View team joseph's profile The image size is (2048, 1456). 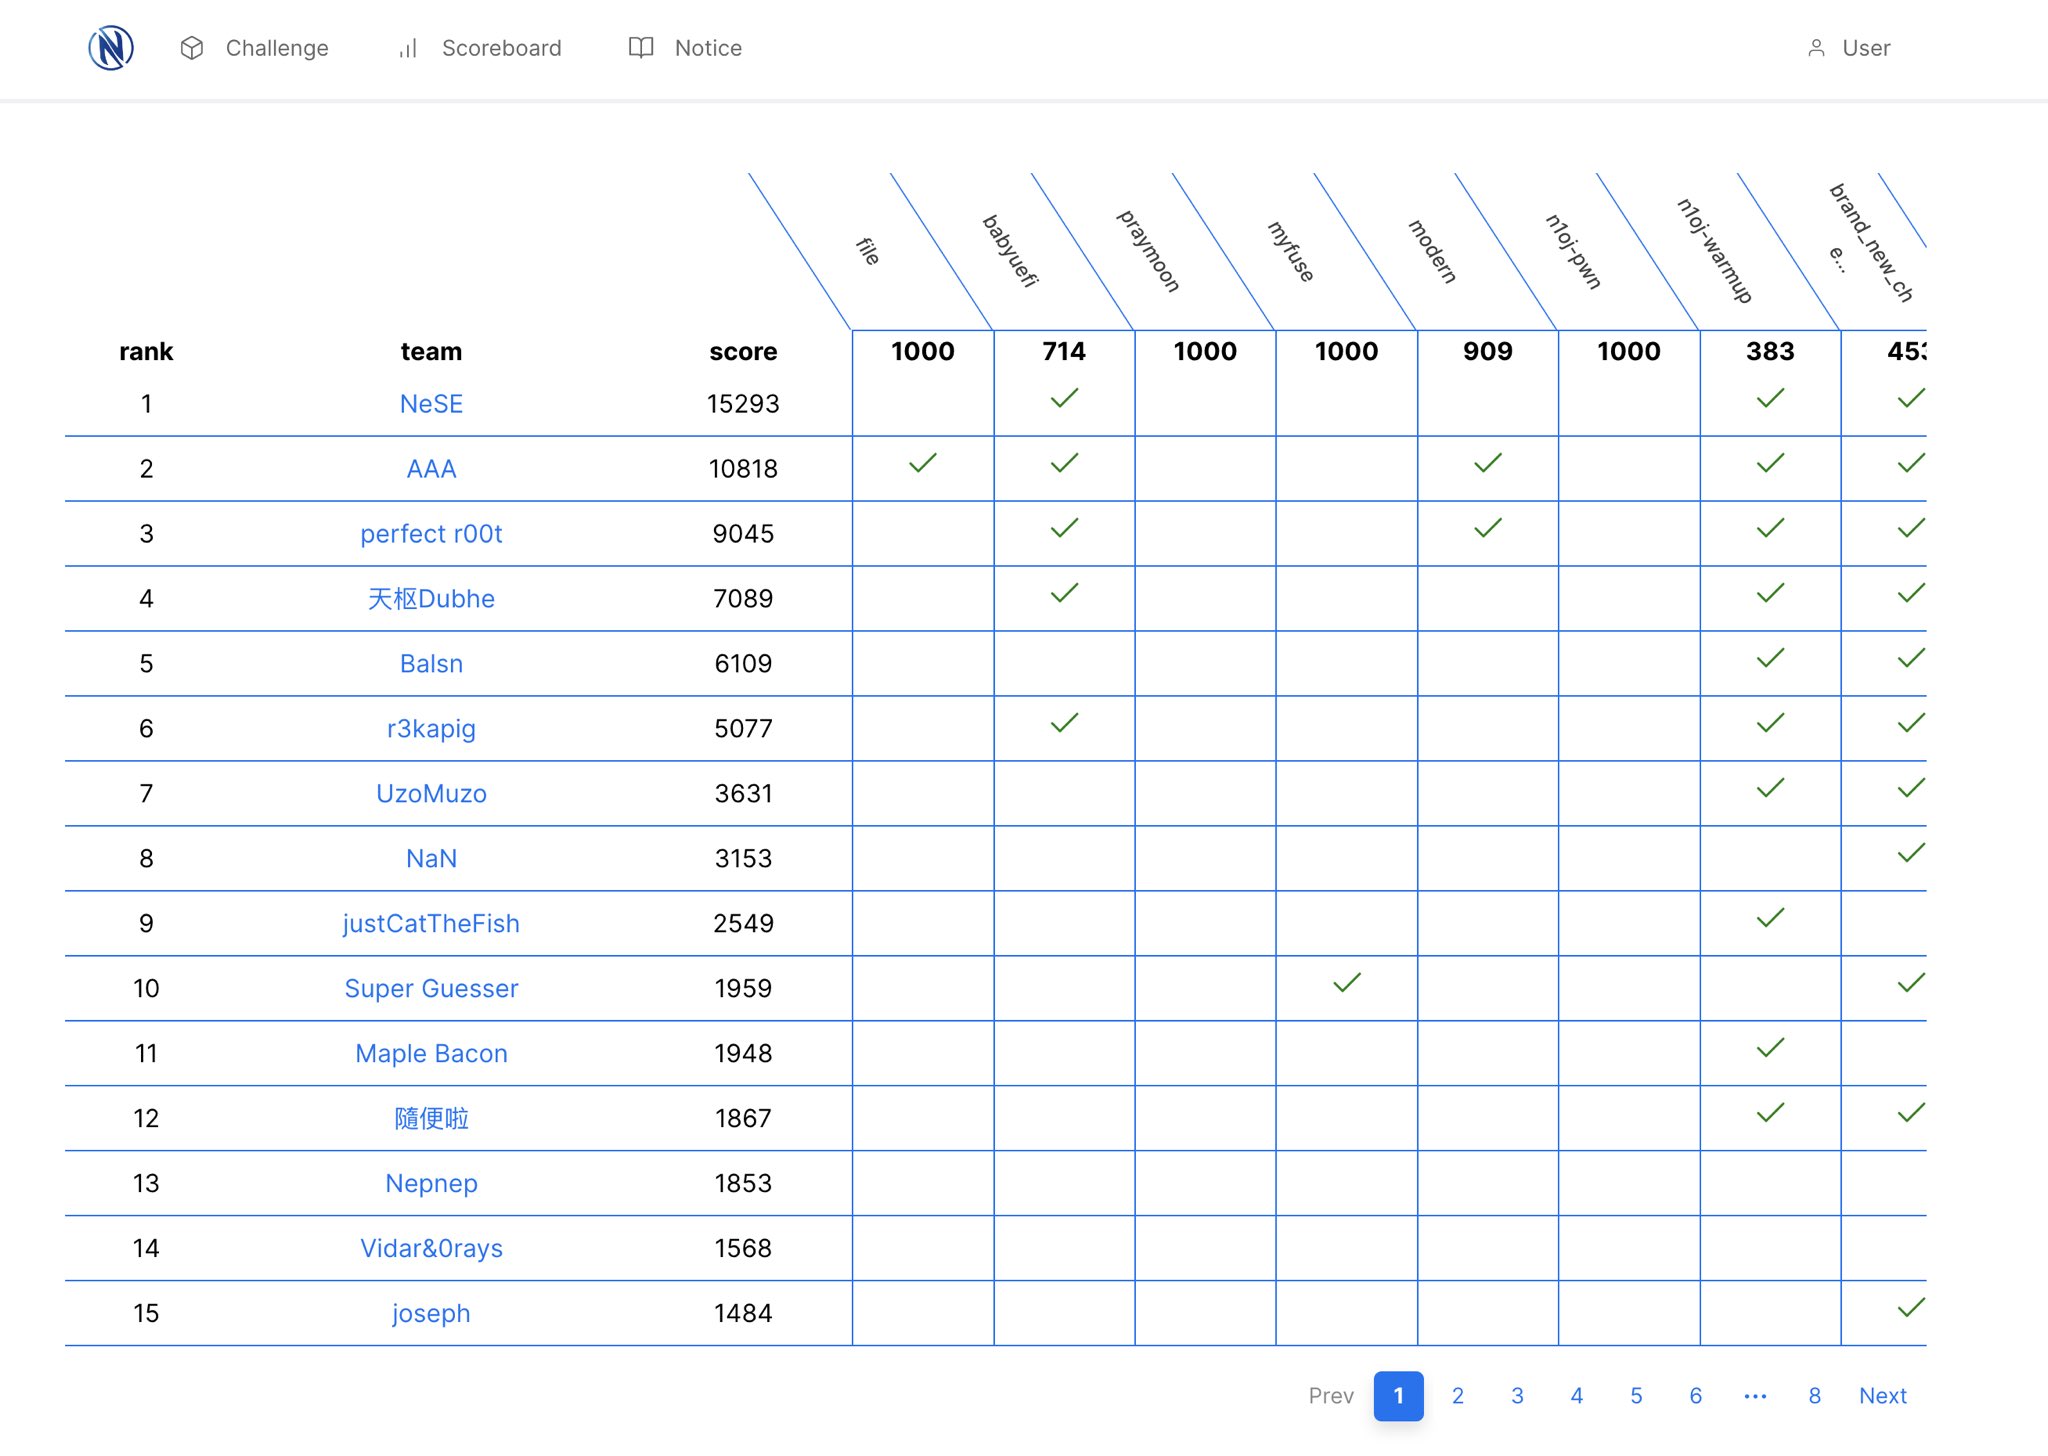point(431,1313)
